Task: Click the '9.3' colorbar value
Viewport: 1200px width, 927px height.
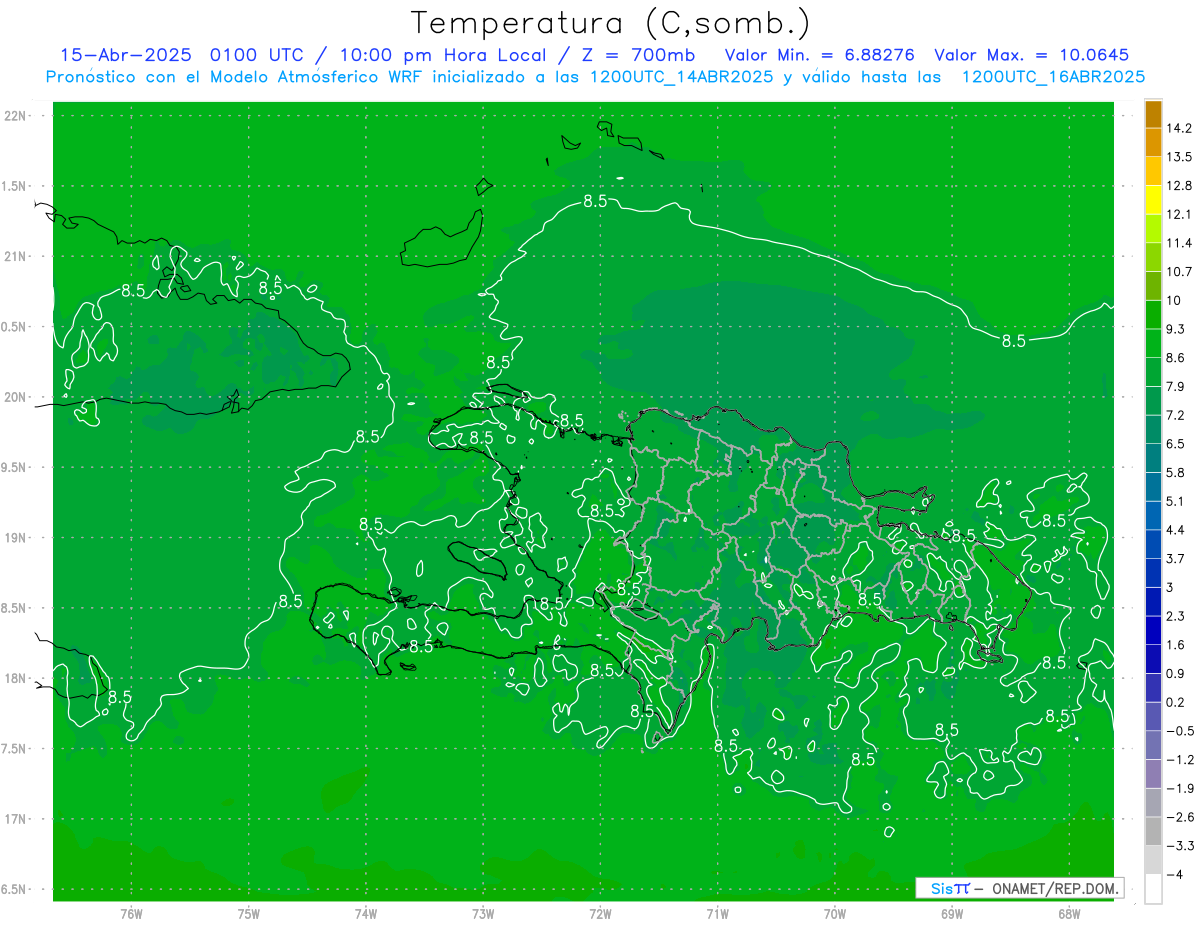Action: pyautogui.click(x=1176, y=329)
